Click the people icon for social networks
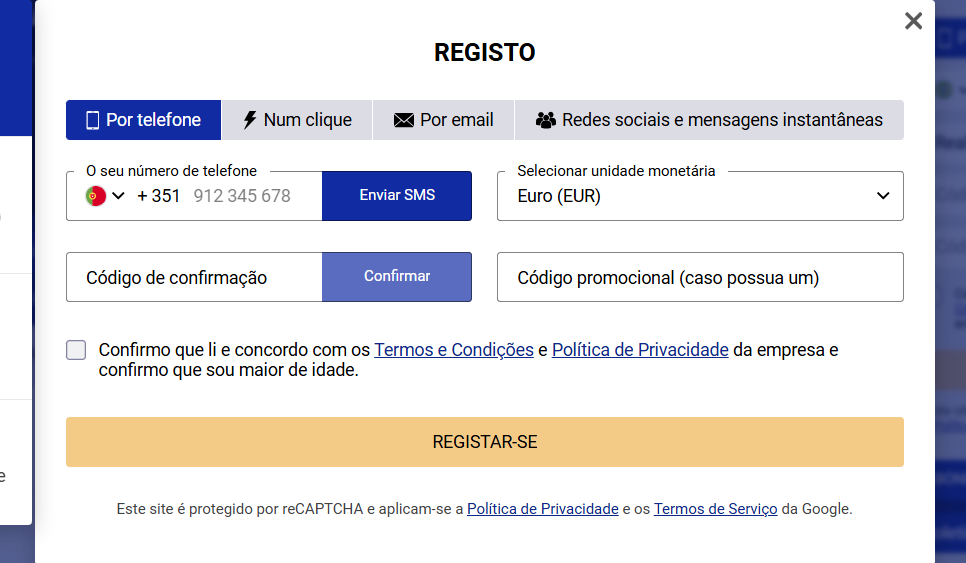This screenshot has height=563, width=966. point(545,120)
